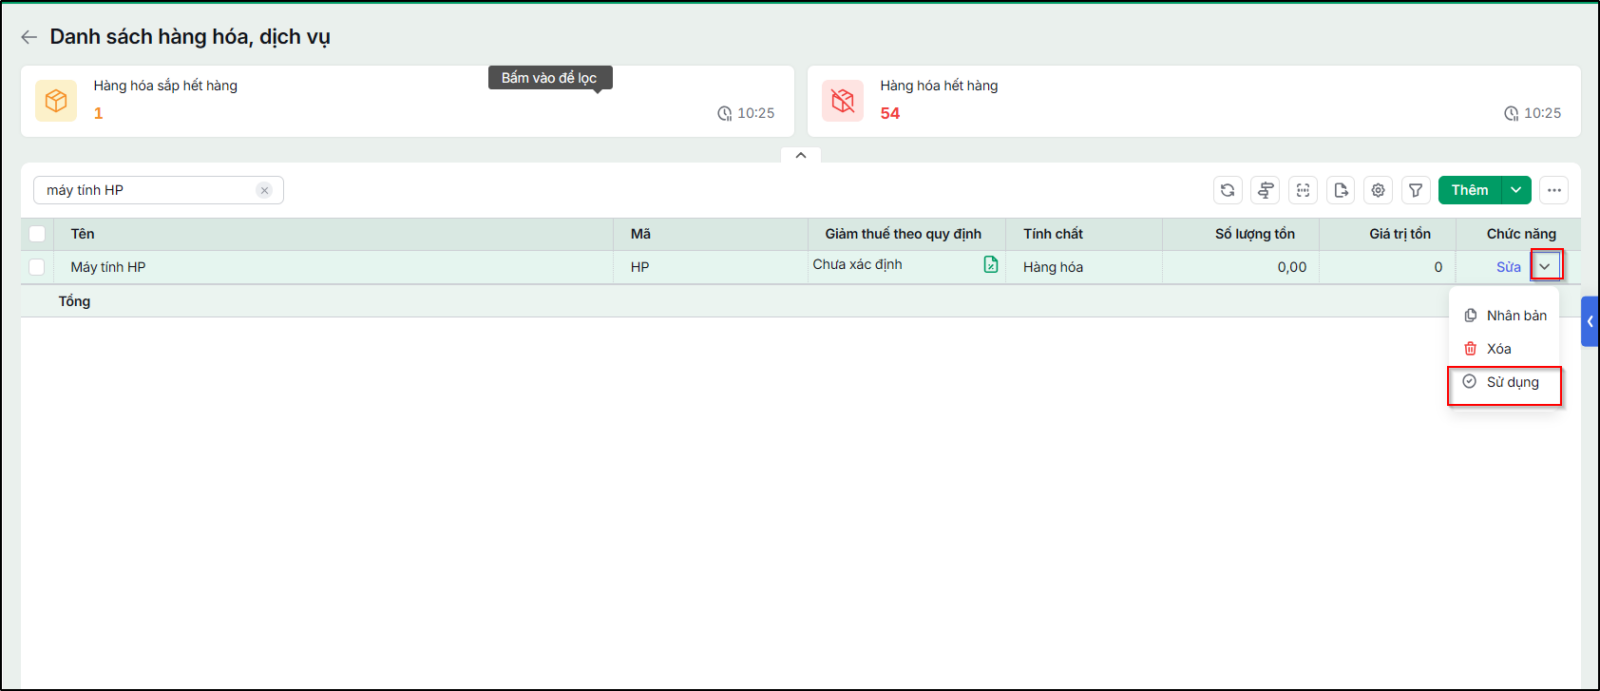Open the settings gear icon
This screenshot has height=691, width=1600.
coord(1378,190)
